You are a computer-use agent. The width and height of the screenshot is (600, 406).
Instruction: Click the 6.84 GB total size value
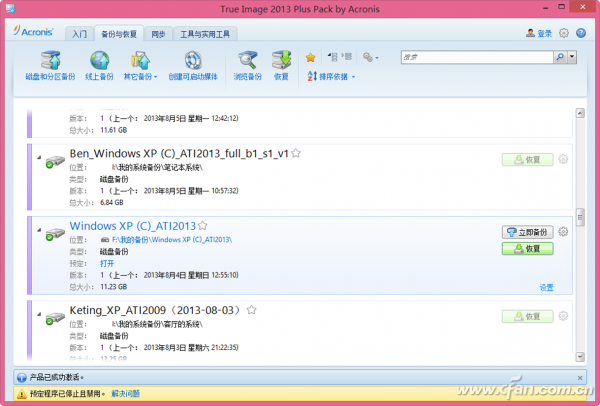point(112,202)
